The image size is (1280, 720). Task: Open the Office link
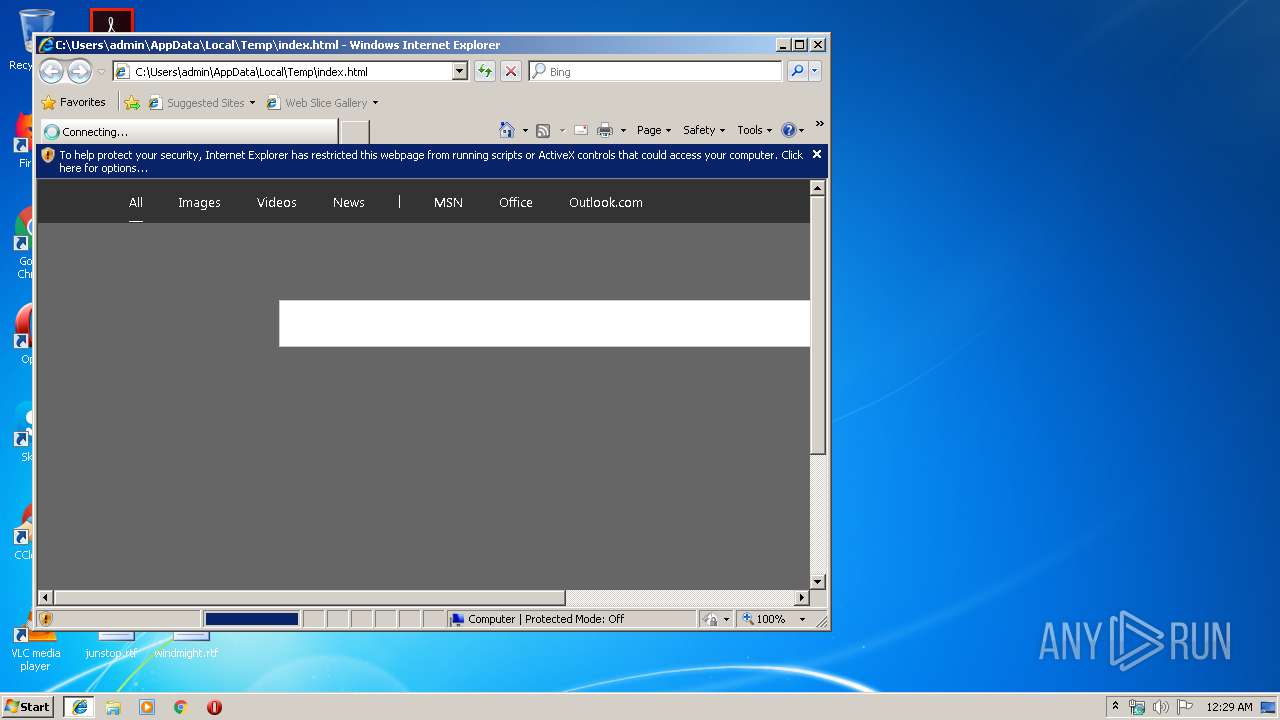point(516,202)
